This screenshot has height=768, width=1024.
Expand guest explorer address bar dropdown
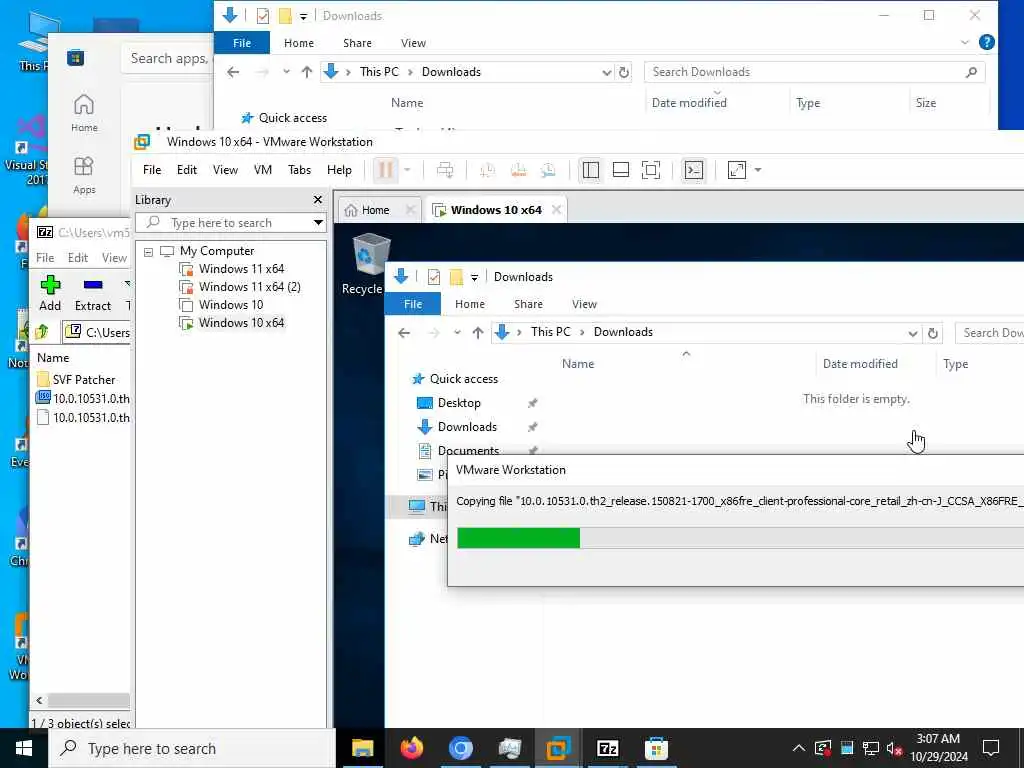point(912,333)
